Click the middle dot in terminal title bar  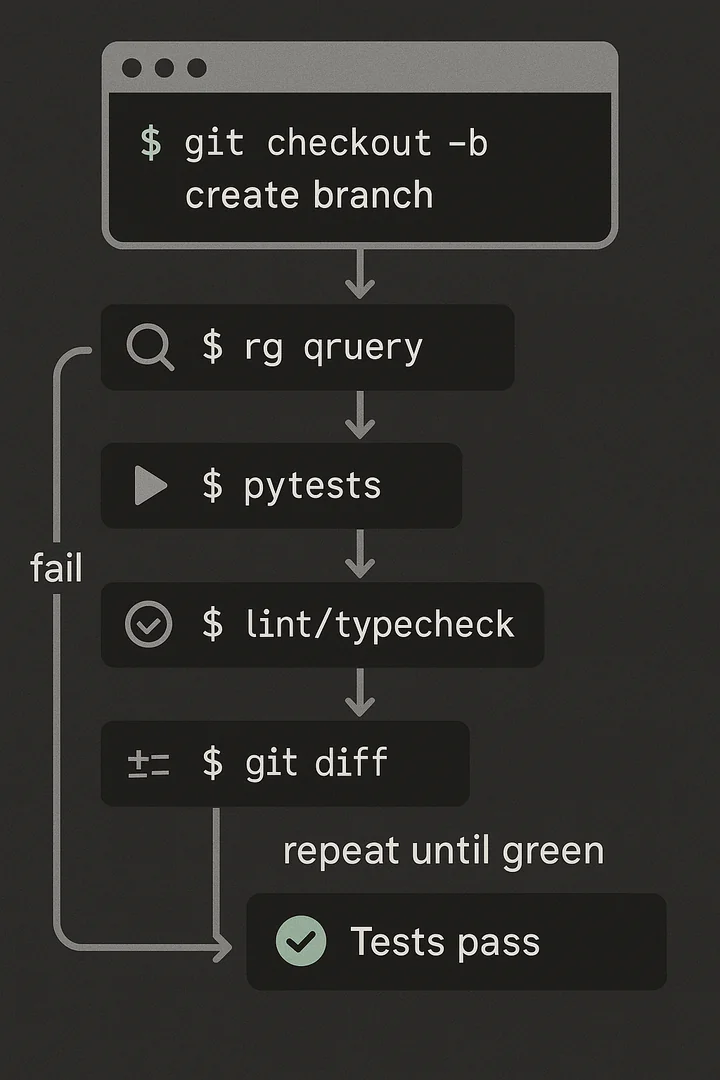[164, 68]
